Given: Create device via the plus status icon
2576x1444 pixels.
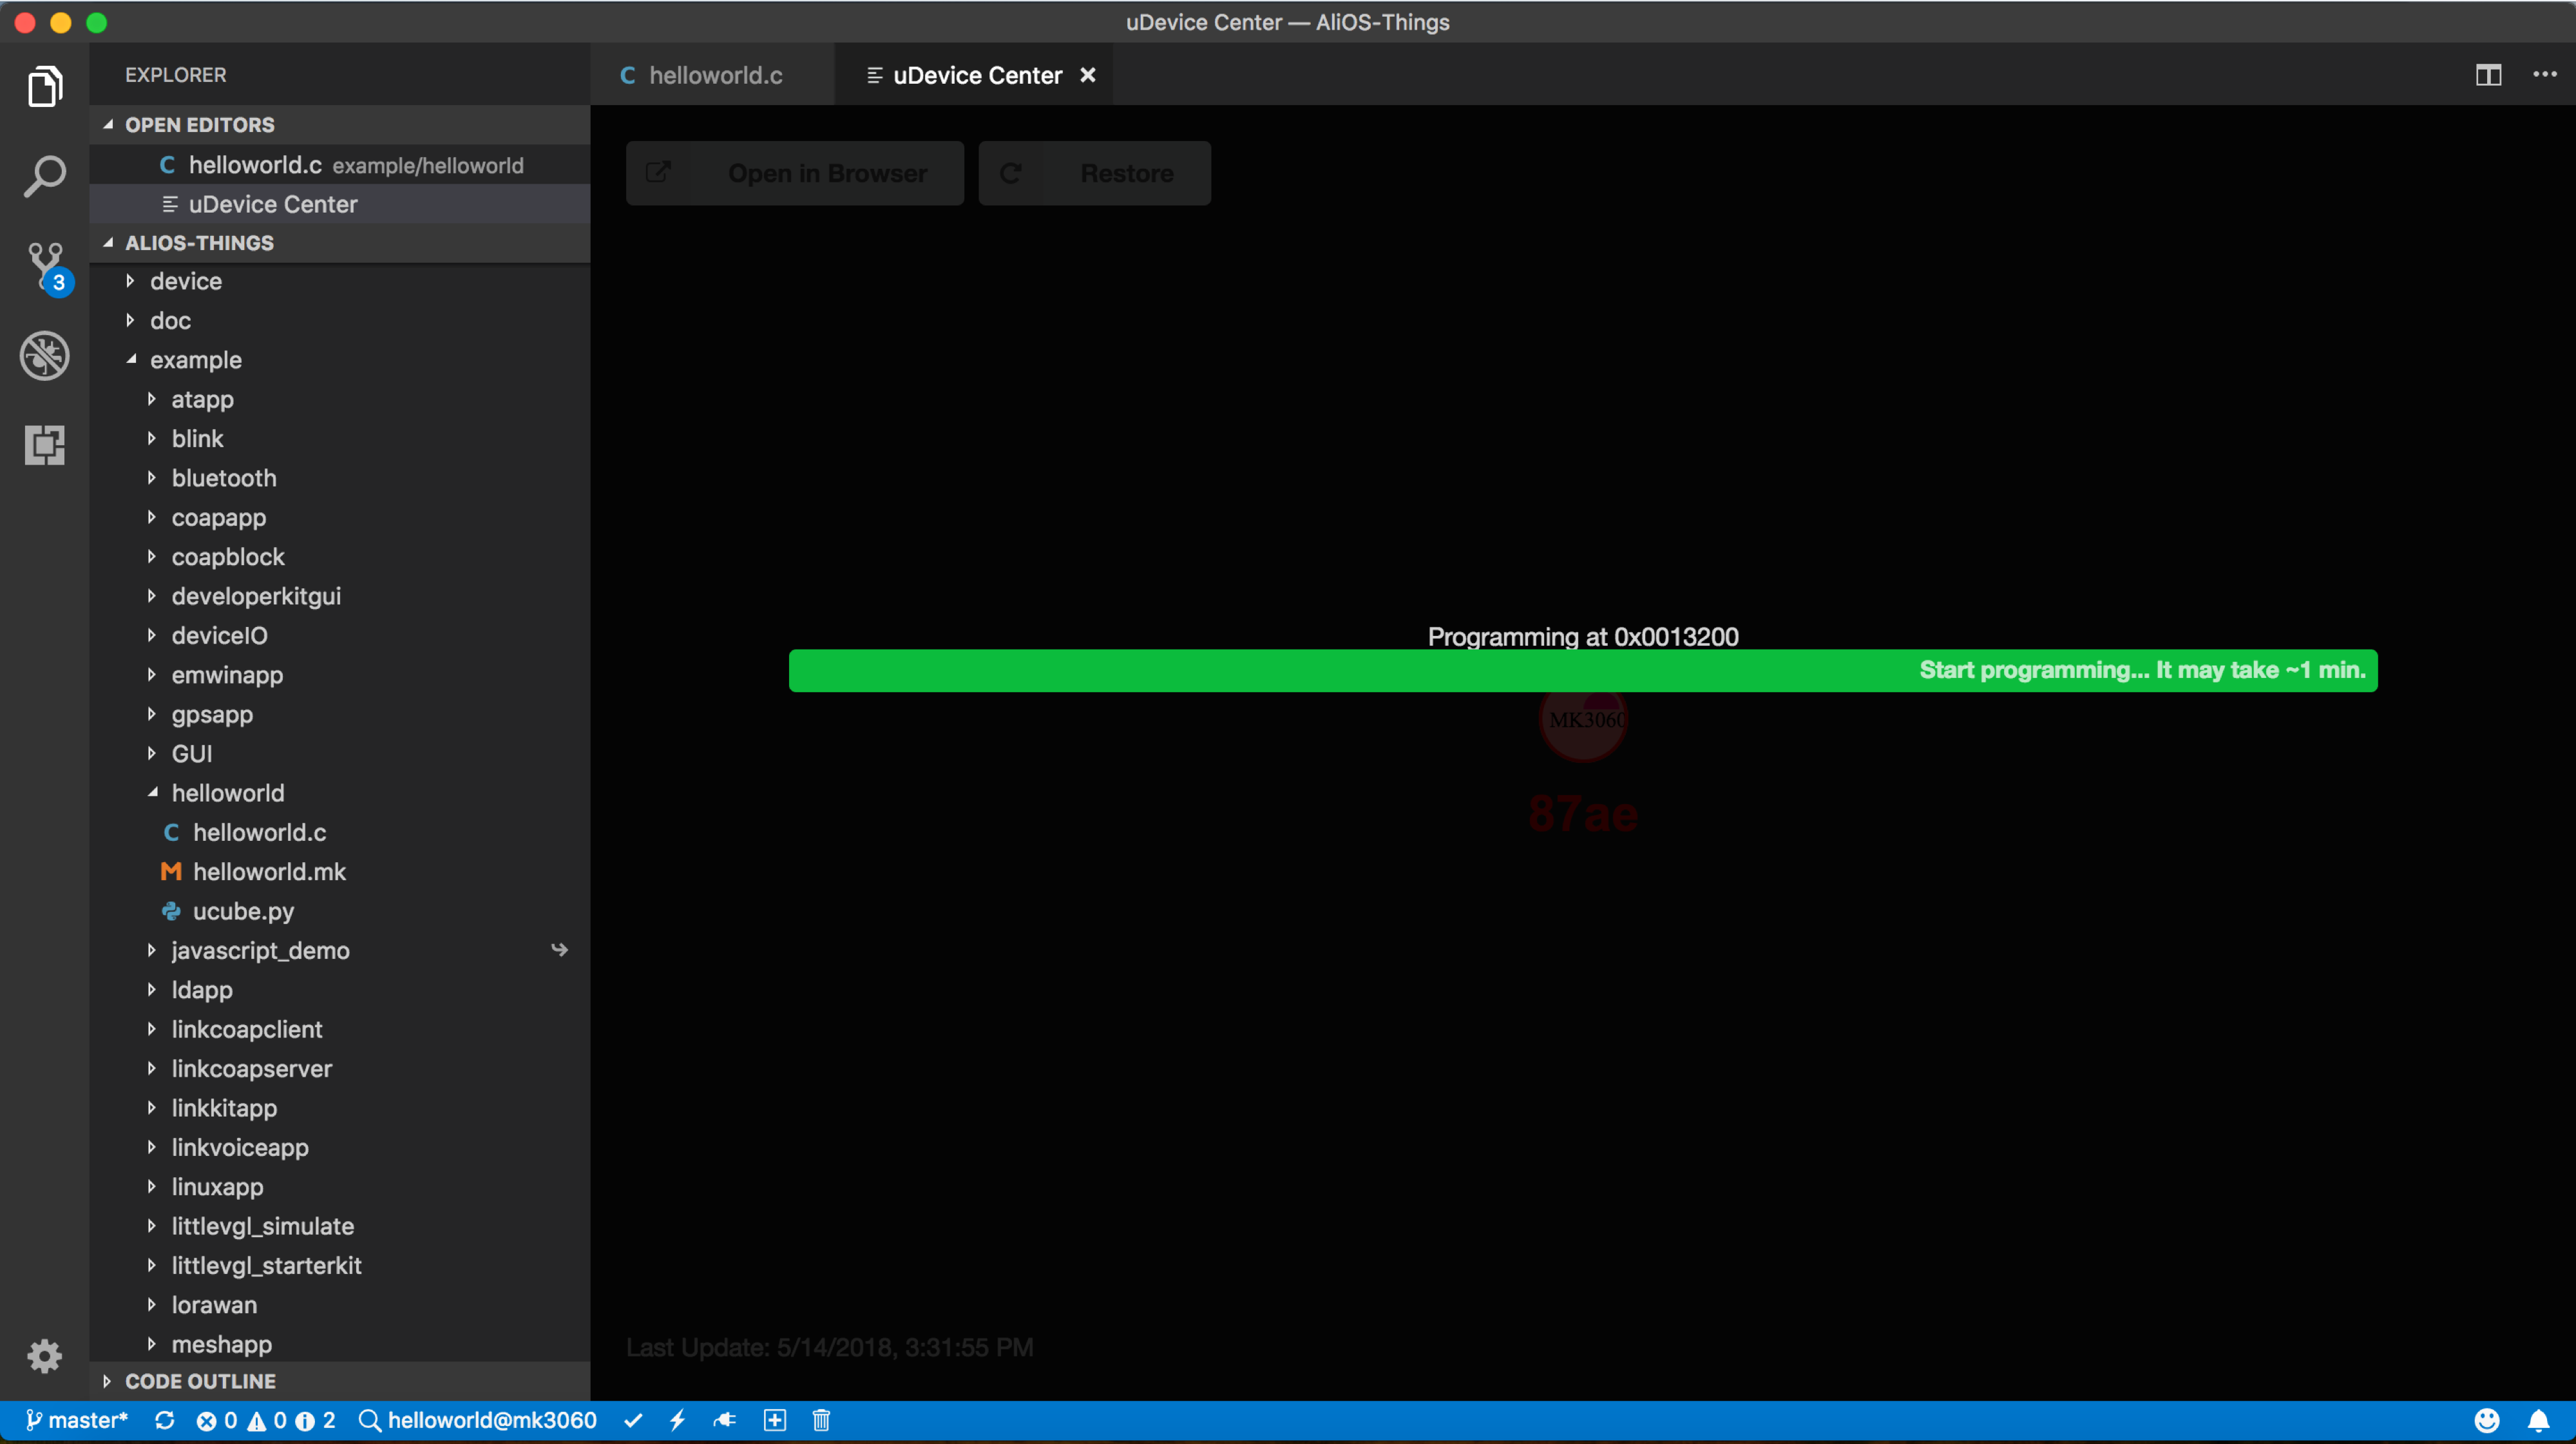Looking at the screenshot, I should click(x=774, y=1420).
